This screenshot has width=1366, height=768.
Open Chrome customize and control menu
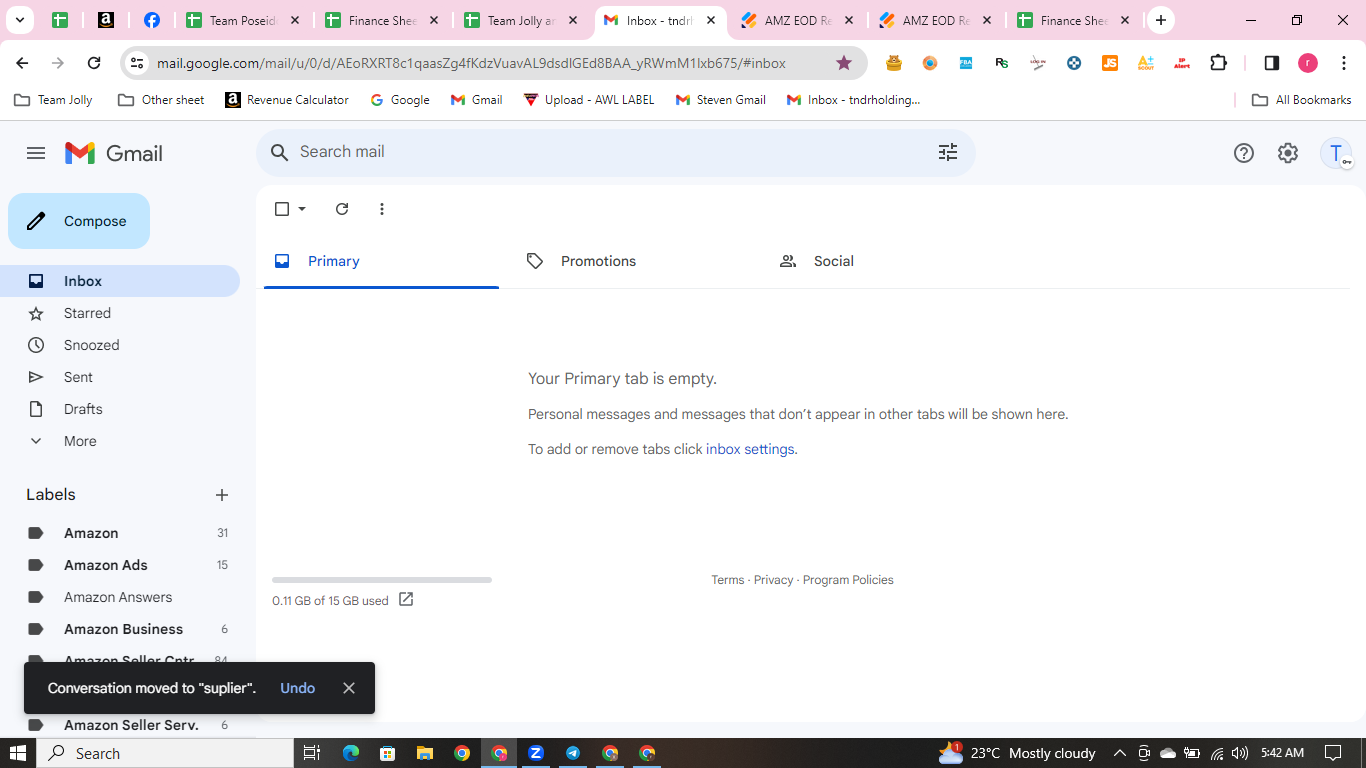[x=1344, y=63]
